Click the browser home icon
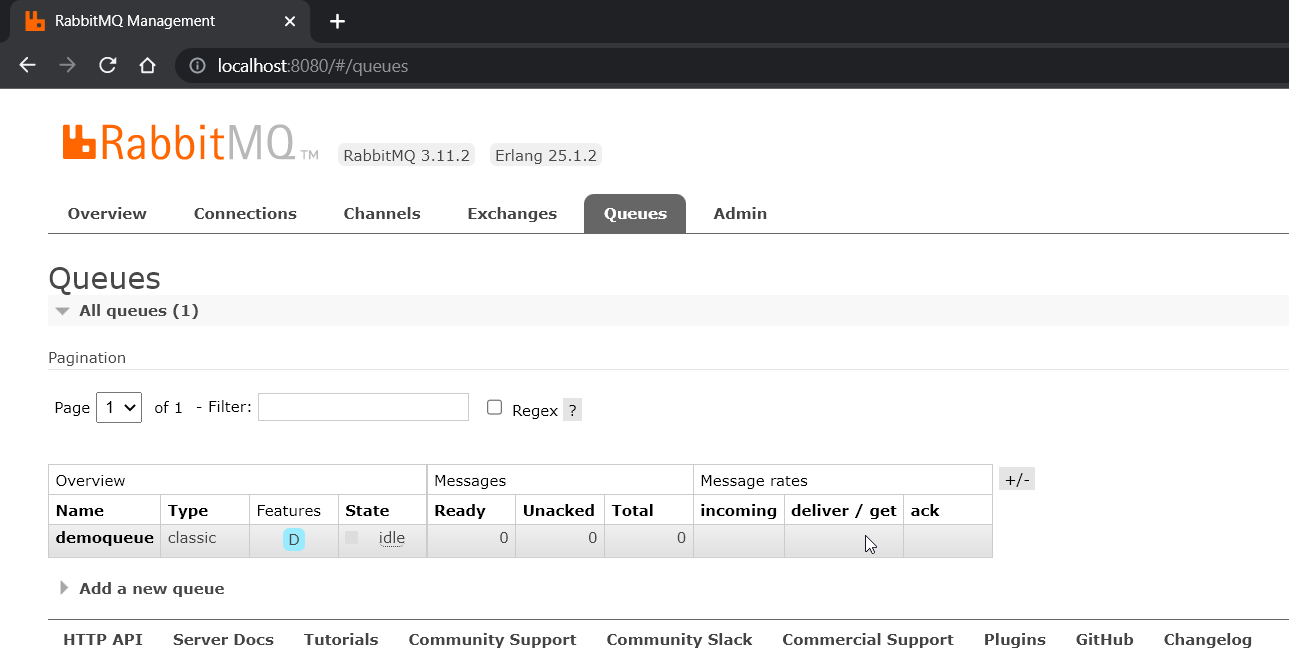The width and height of the screenshot is (1289, 664). point(147,66)
